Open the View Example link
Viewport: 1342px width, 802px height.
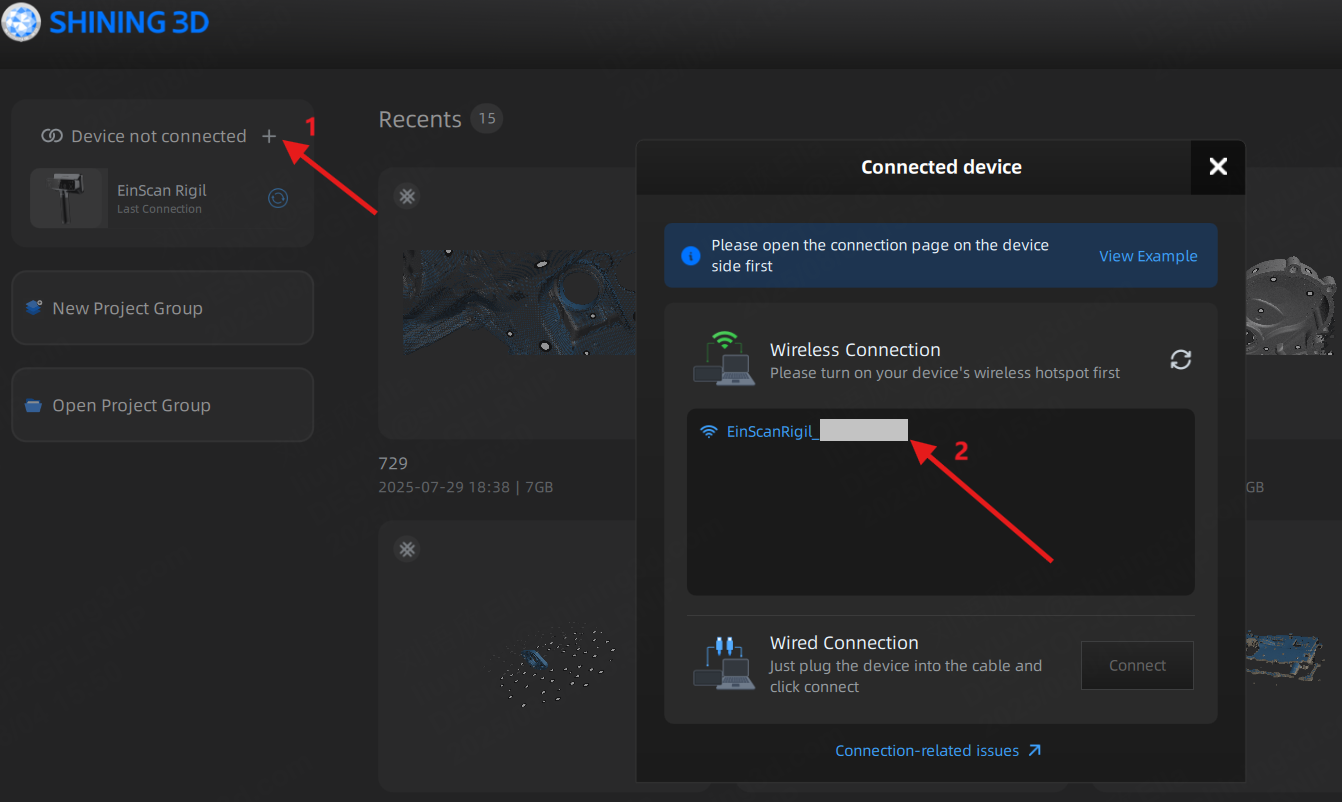click(x=1148, y=256)
